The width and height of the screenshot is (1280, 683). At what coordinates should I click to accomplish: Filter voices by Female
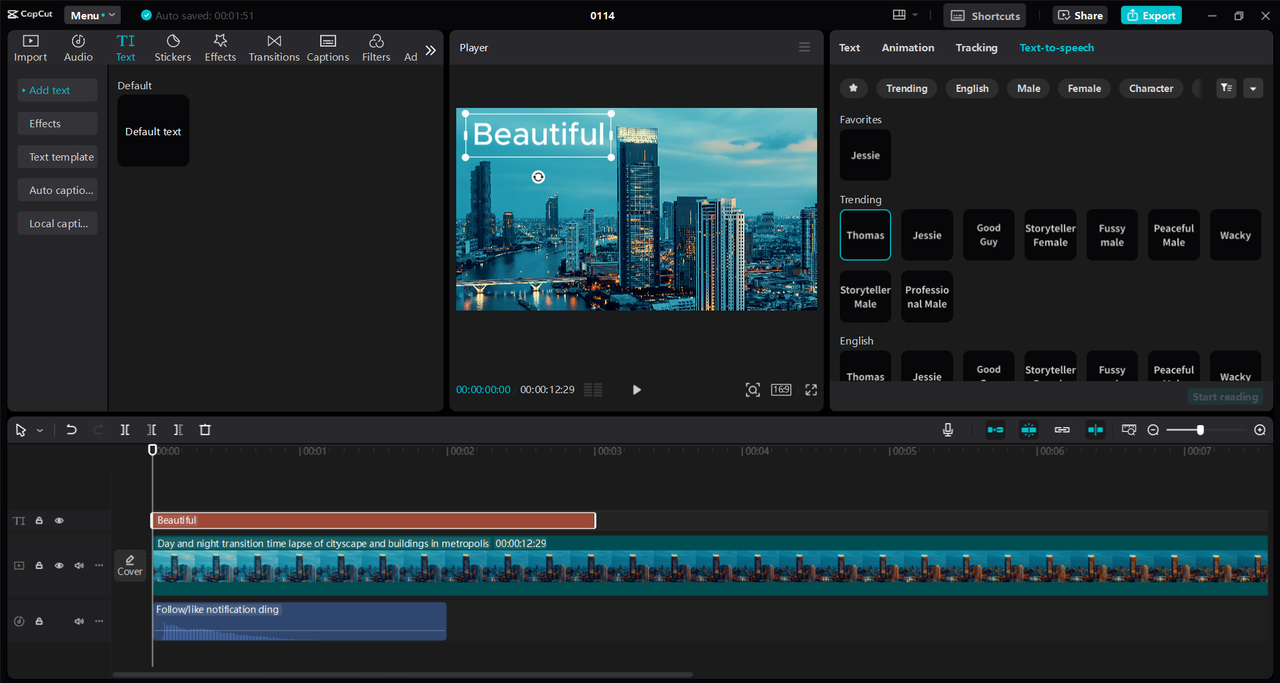[1084, 88]
